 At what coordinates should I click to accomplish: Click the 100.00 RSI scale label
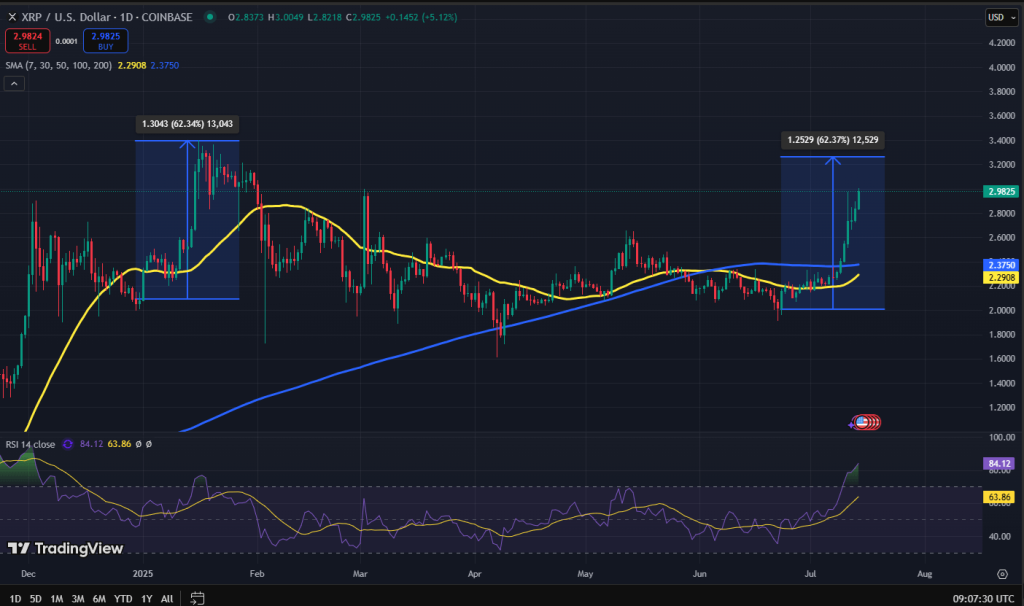tap(1002, 438)
